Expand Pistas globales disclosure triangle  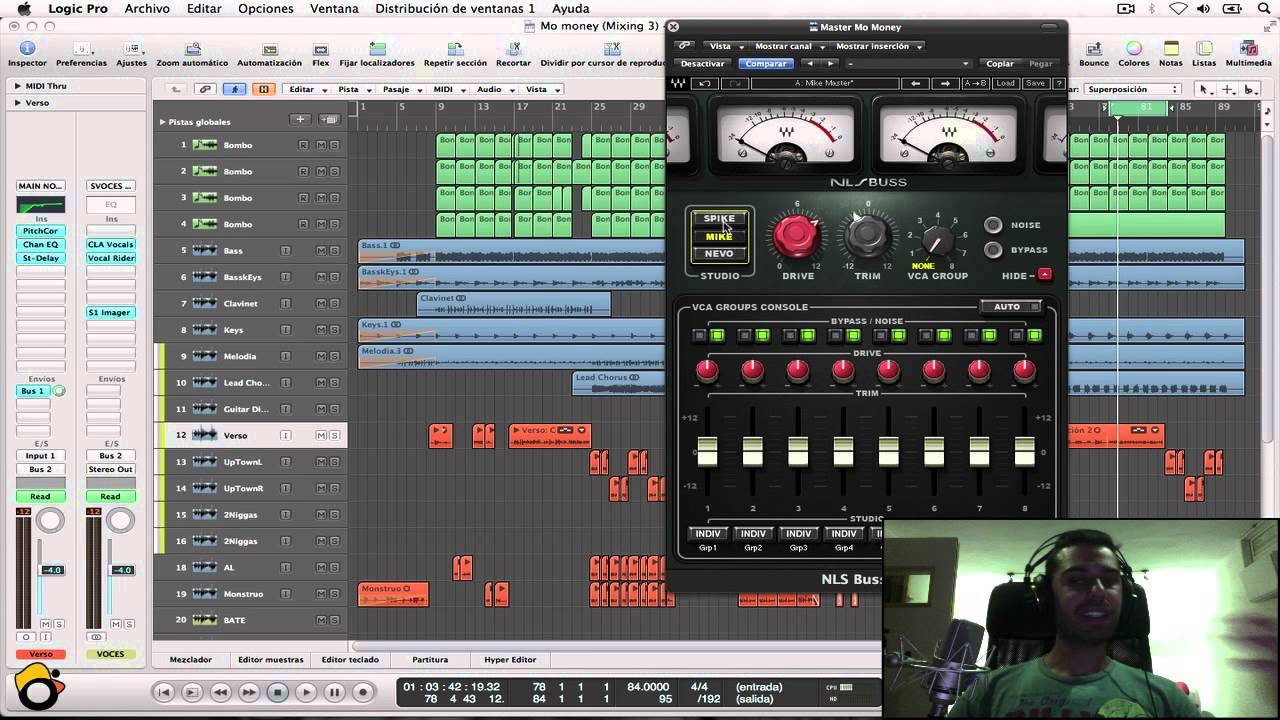pyautogui.click(x=162, y=122)
